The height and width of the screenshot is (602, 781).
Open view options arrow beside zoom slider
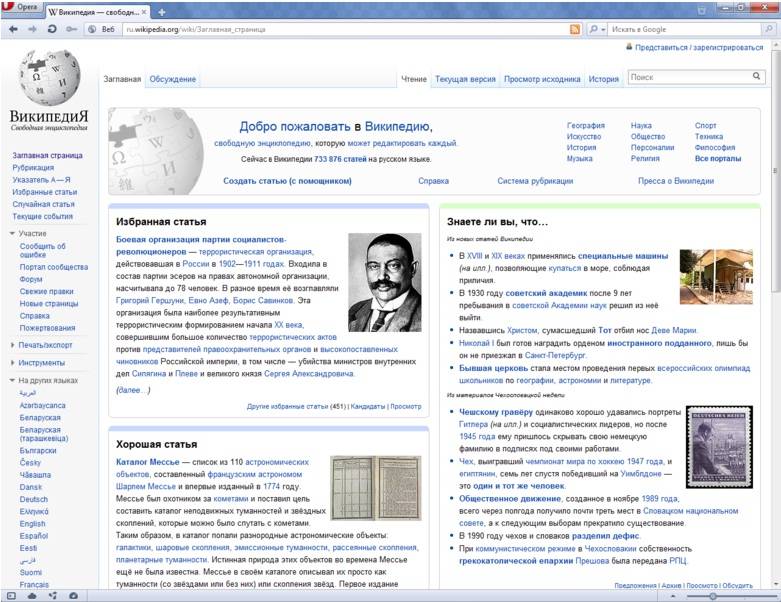click(x=673, y=596)
